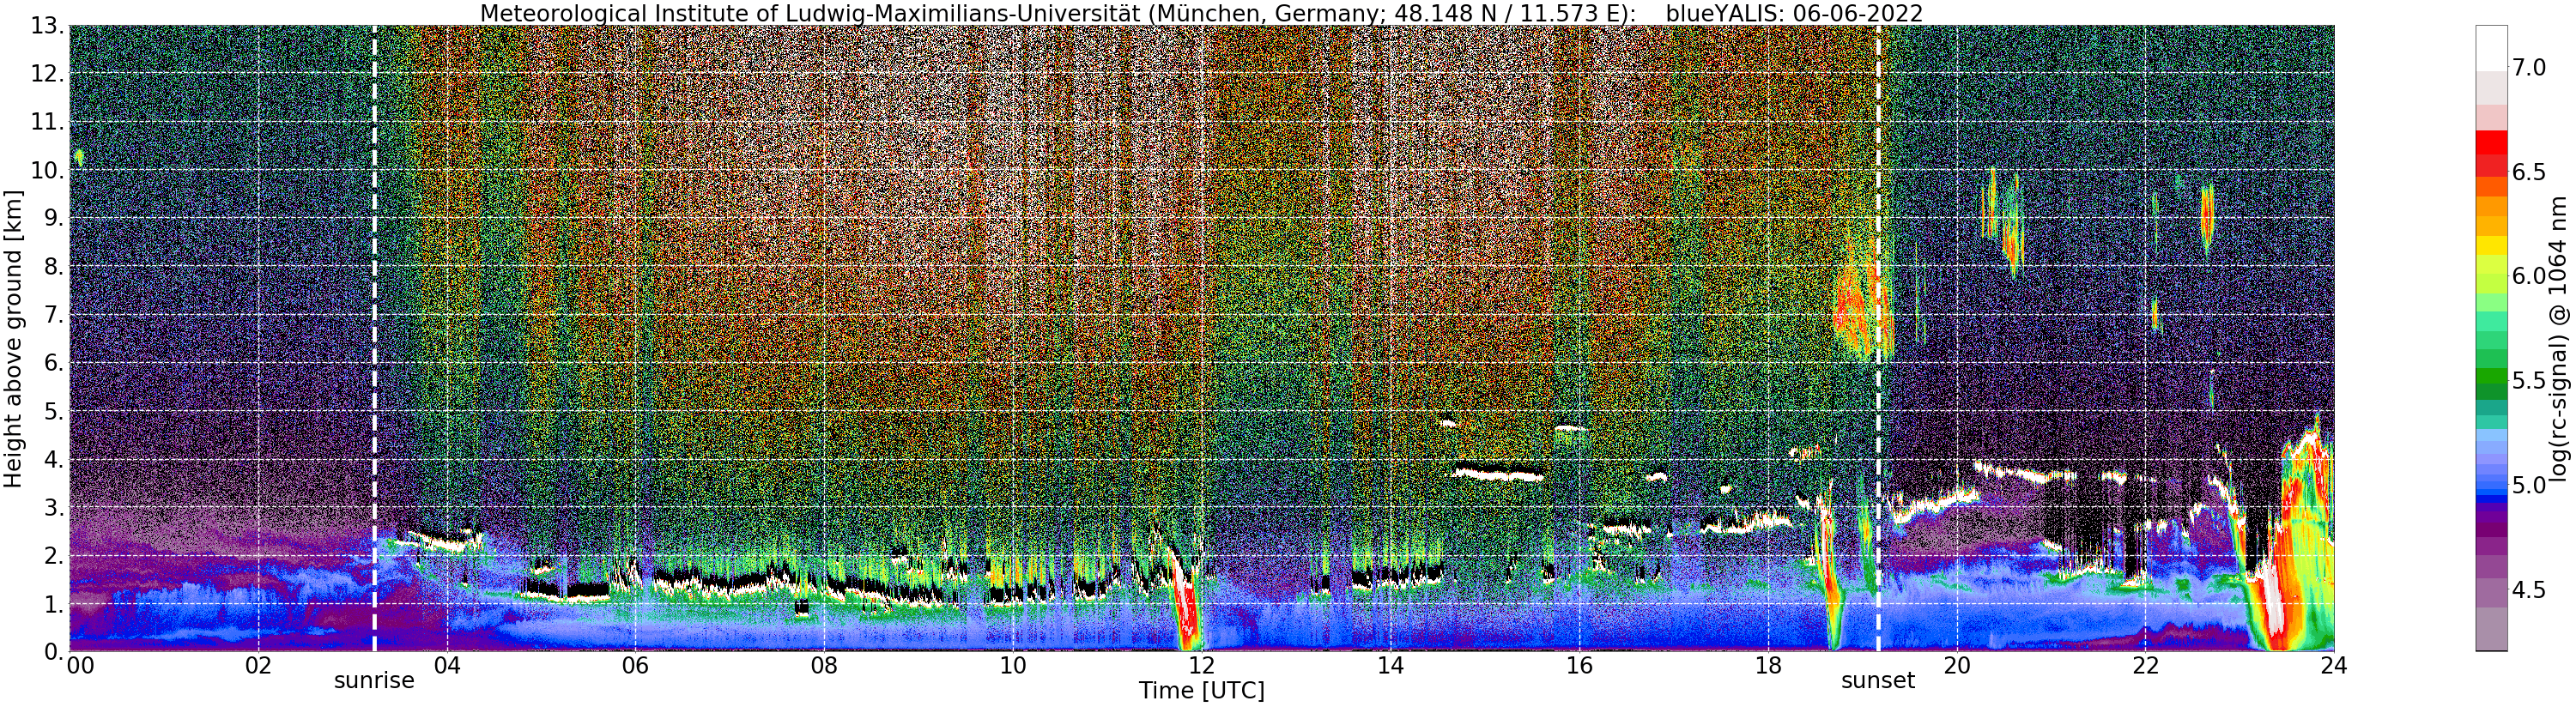Click the 3. tick on the height axis
The height and width of the screenshot is (707, 2576).
pyautogui.click(x=53, y=507)
